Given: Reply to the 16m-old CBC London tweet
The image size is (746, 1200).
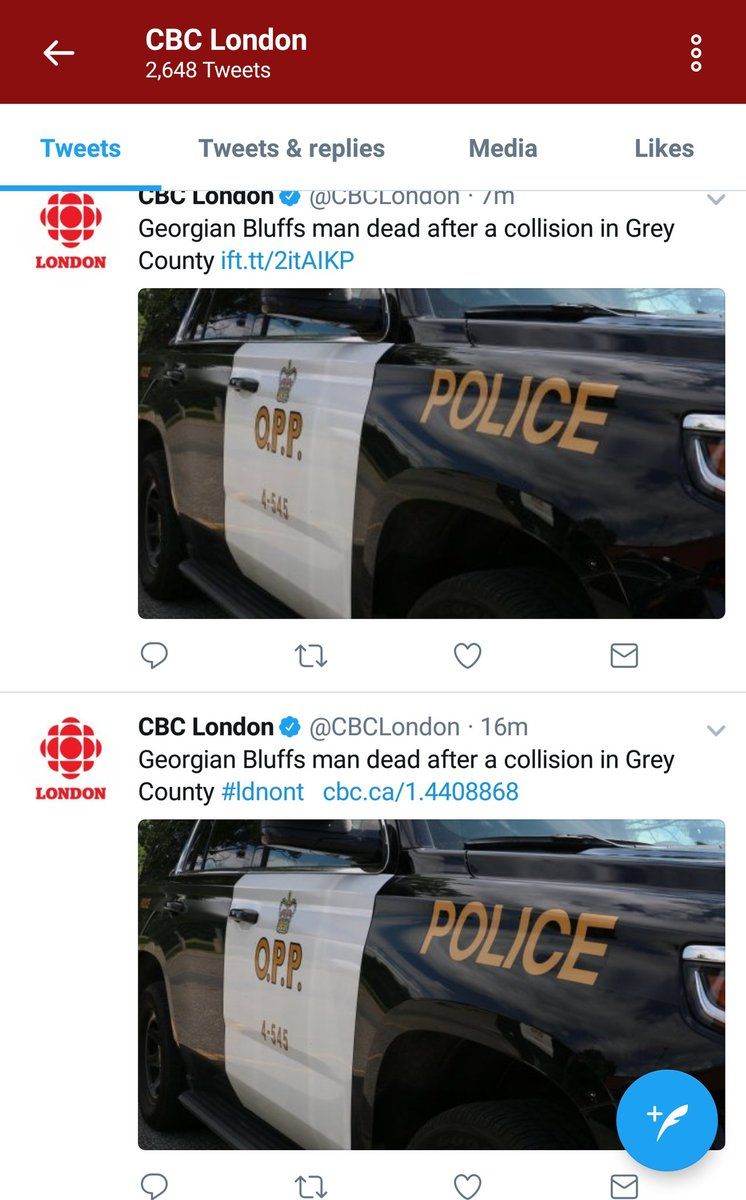Looking at the screenshot, I should pyautogui.click(x=153, y=1186).
